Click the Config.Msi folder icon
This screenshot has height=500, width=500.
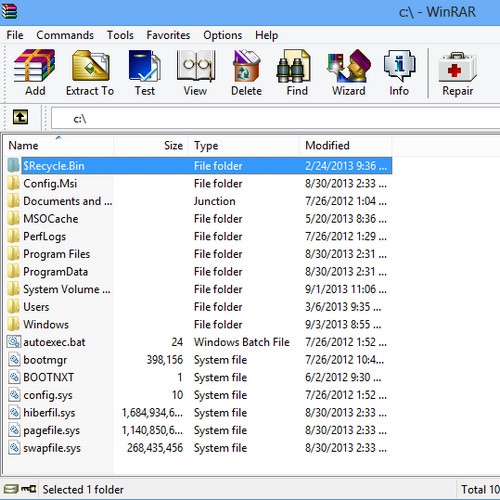pos(13,183)
